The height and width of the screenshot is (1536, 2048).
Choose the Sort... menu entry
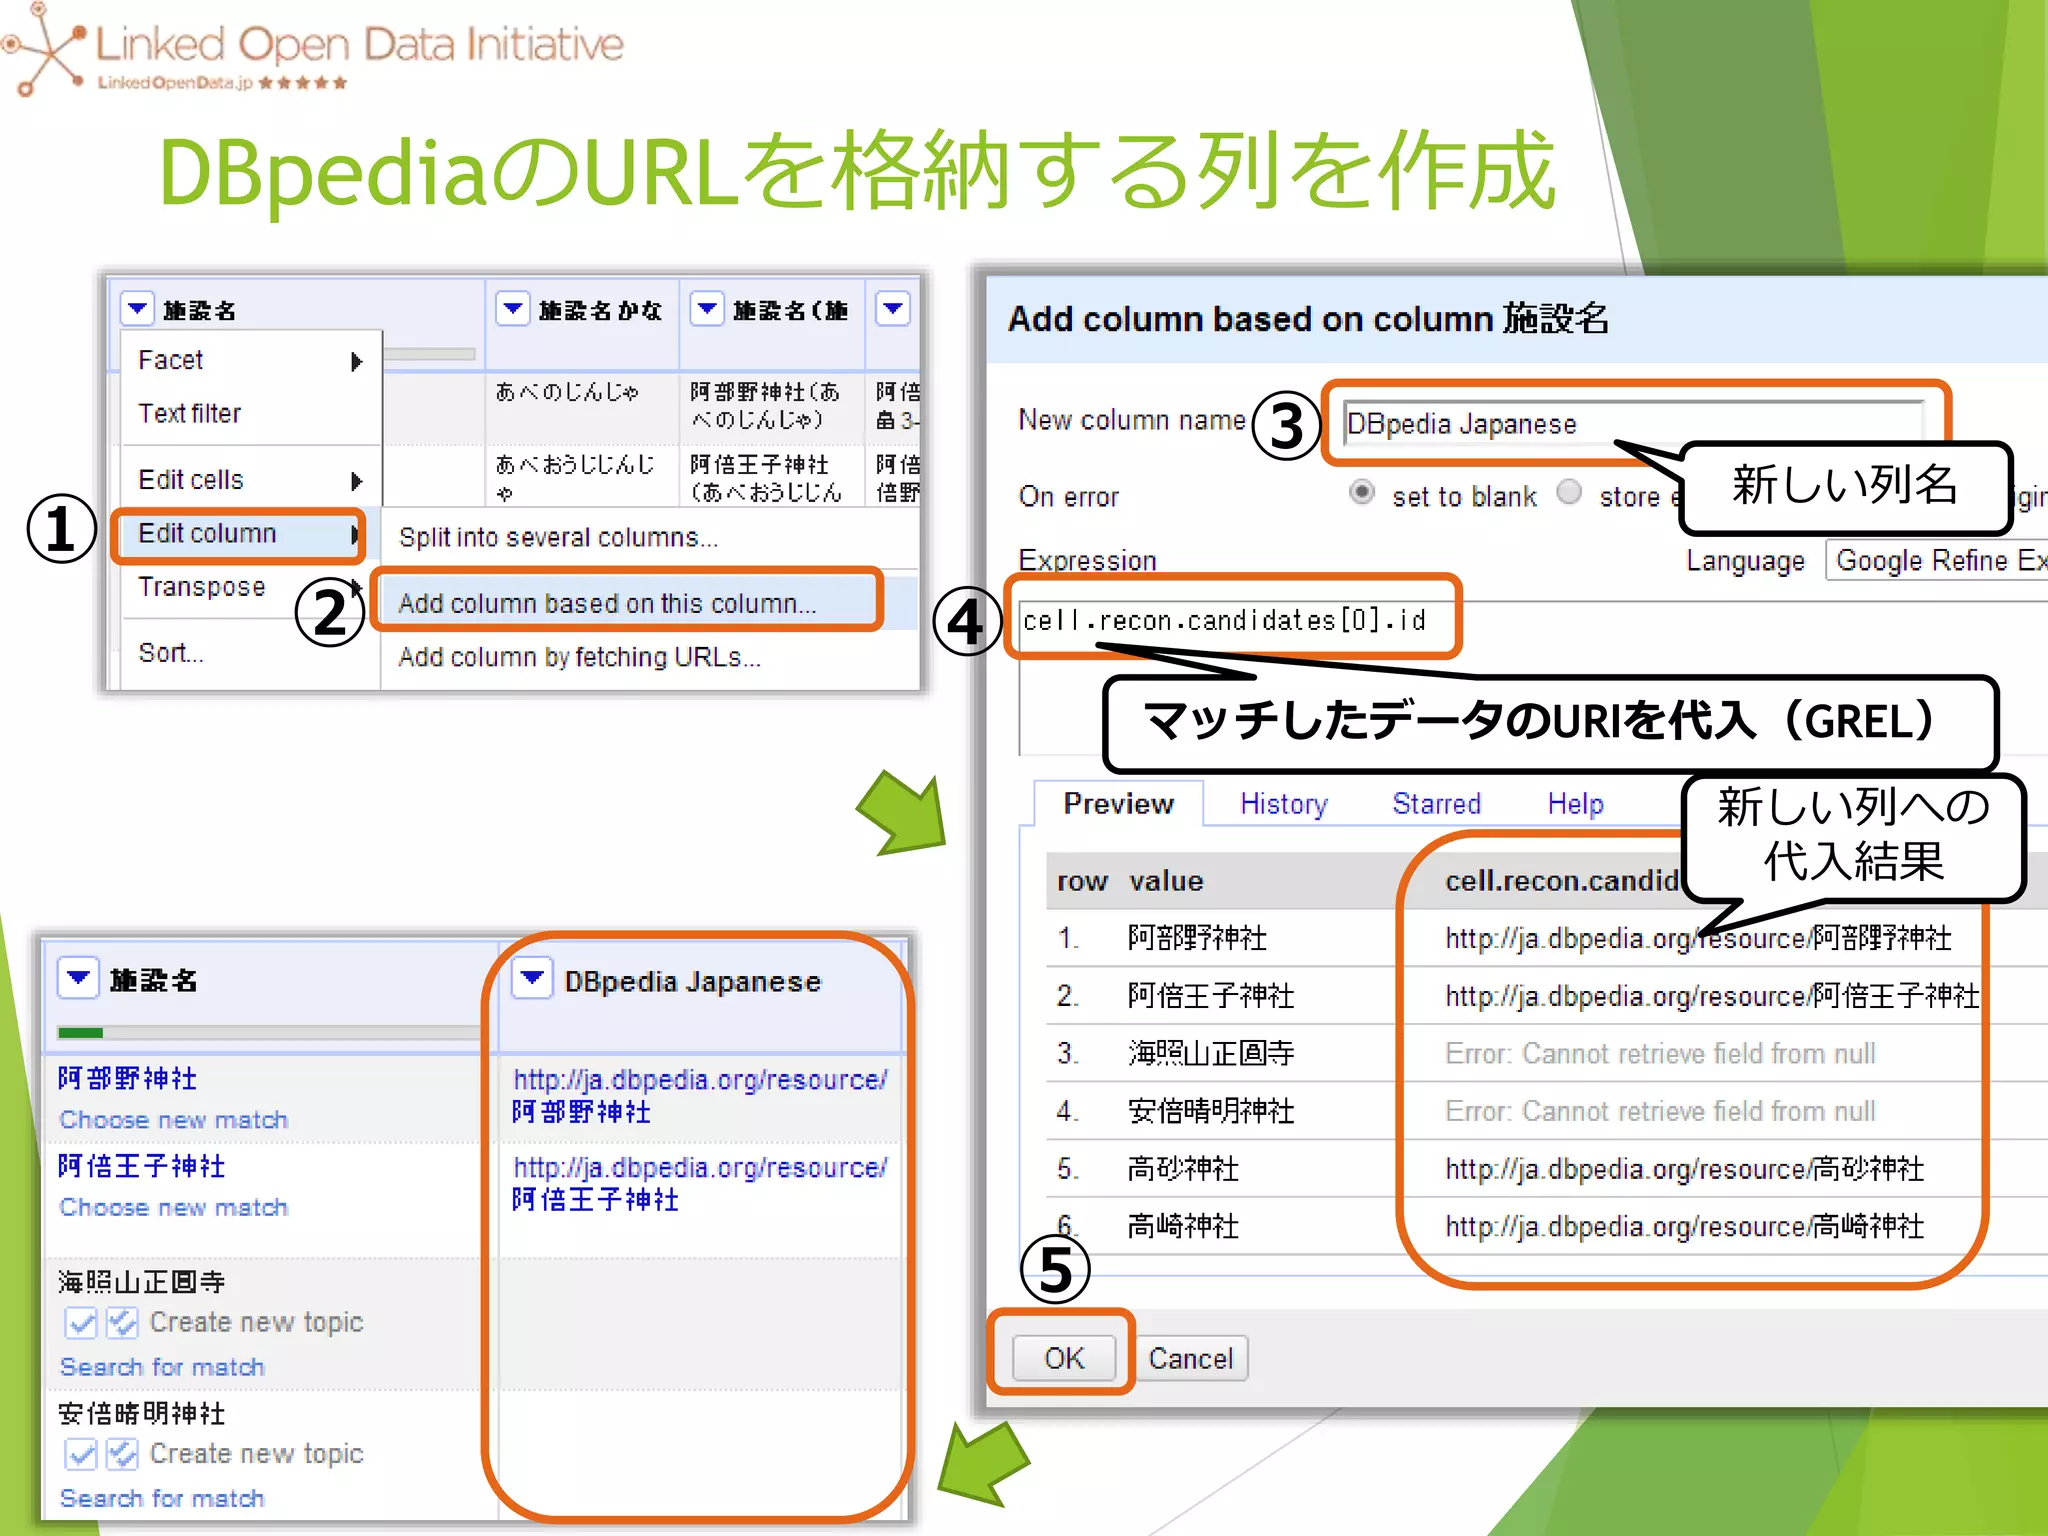pos(171,653)
